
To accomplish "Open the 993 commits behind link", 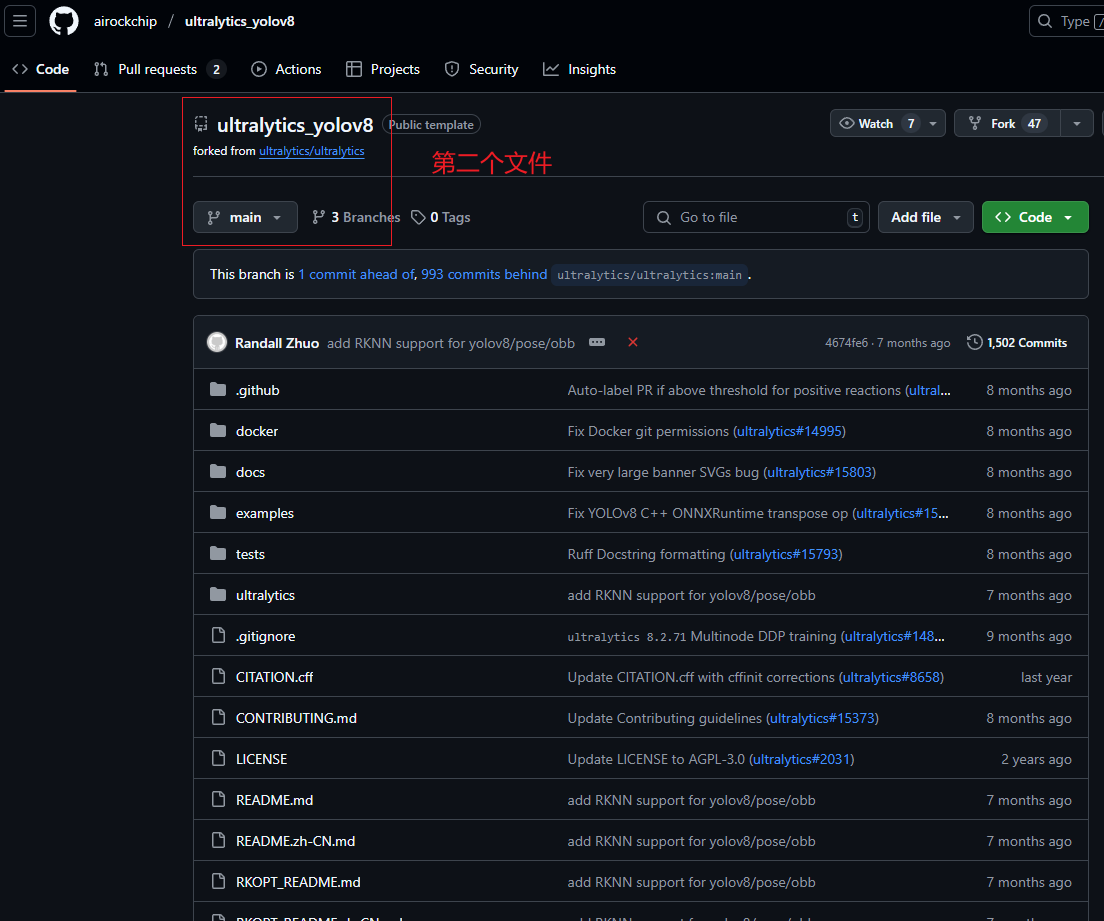I will pyautogui.click(x=484, y=274).
